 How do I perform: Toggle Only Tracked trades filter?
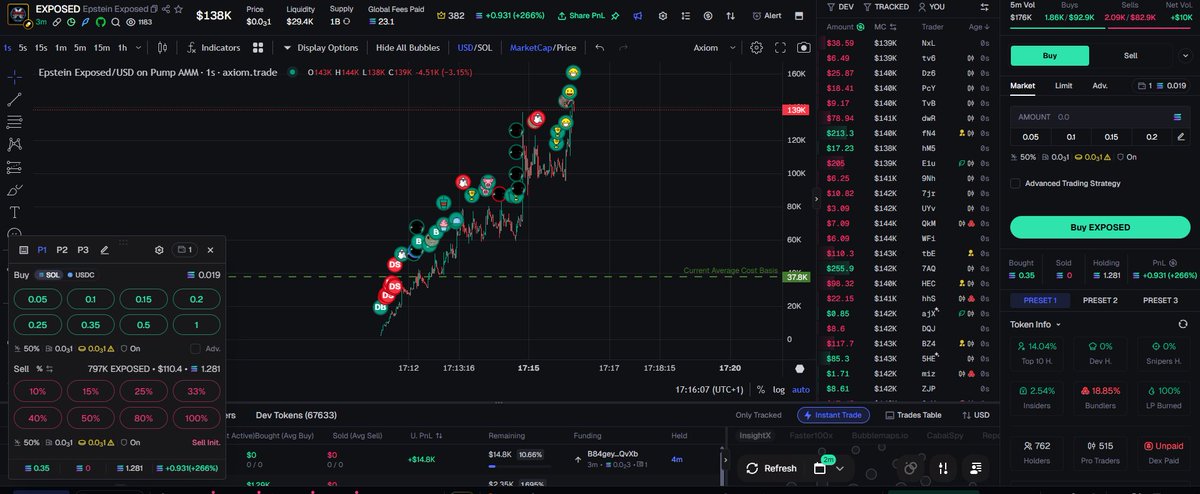click(758, 415)
